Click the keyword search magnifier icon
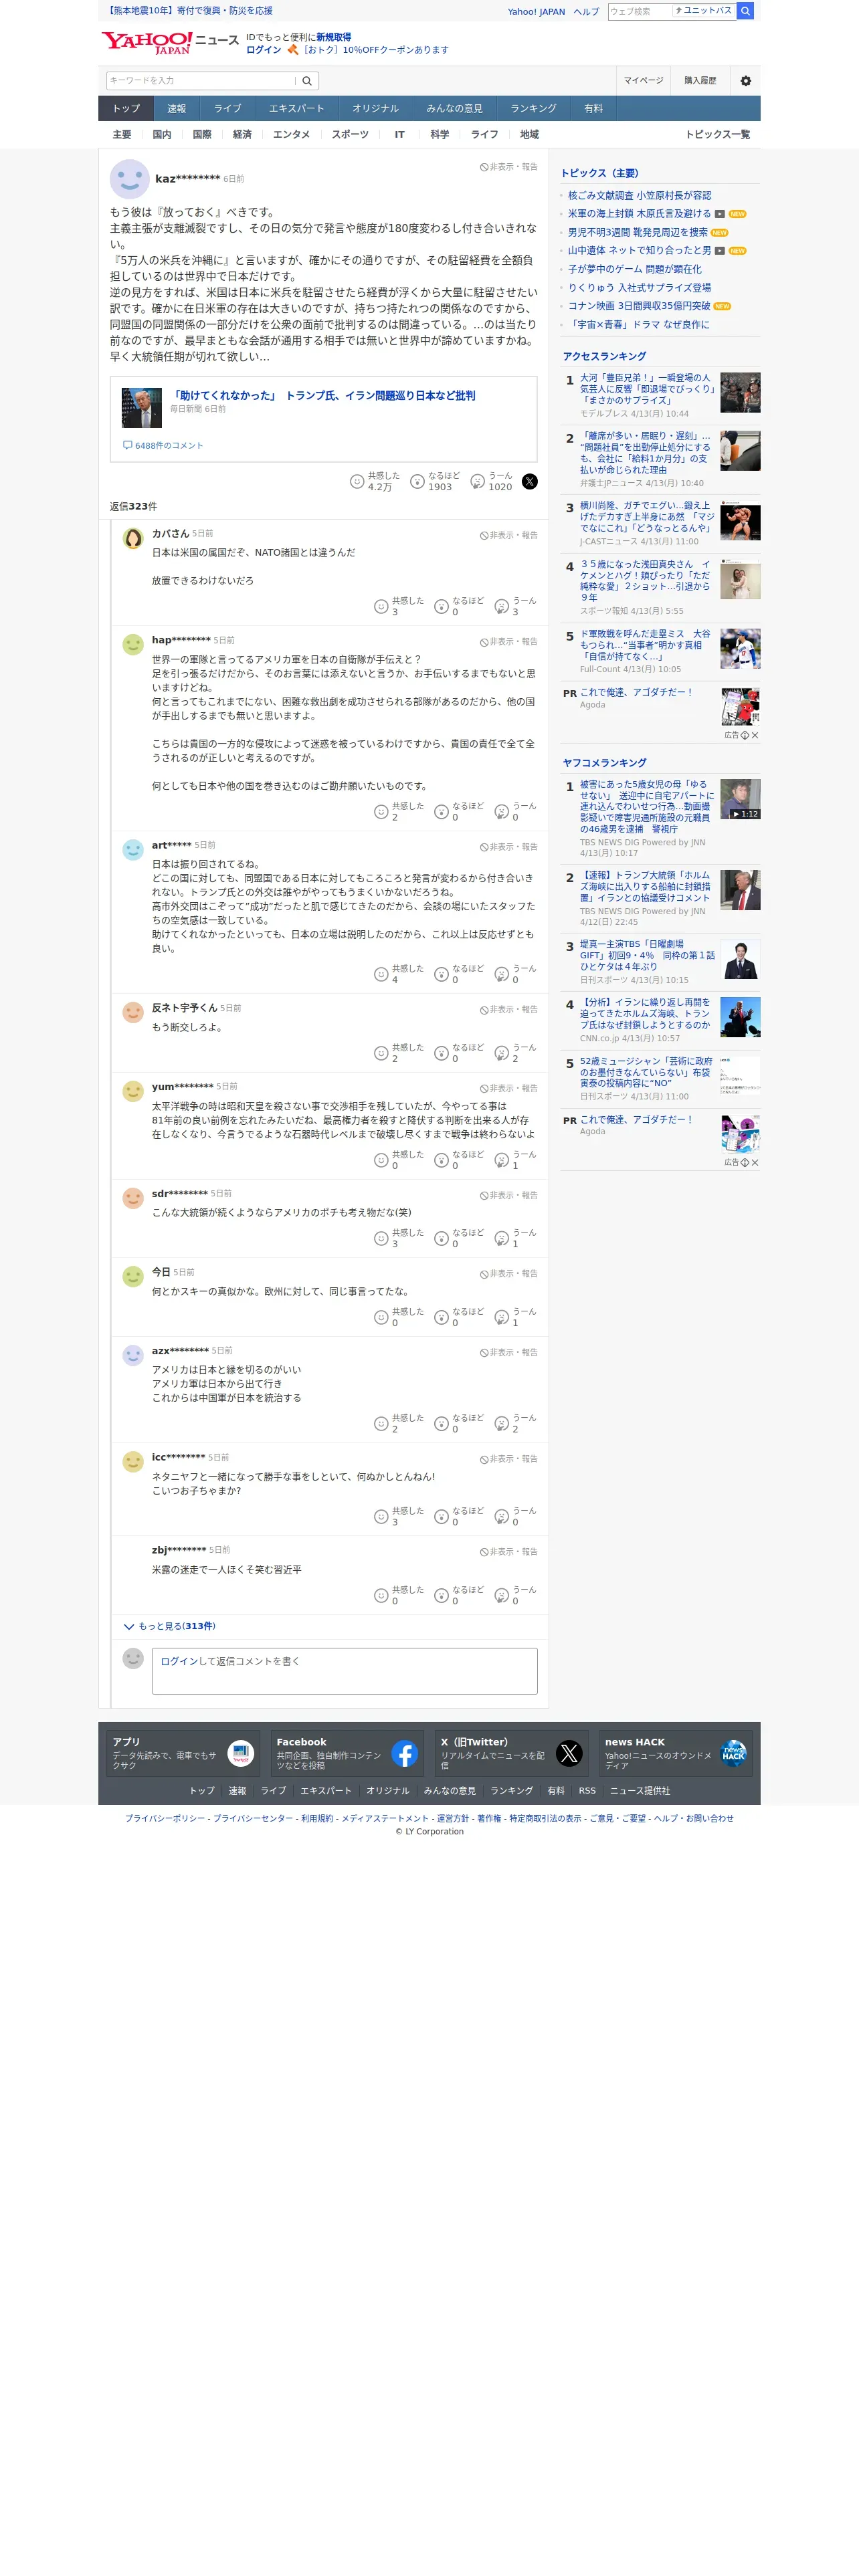 [x=307, y=81]
